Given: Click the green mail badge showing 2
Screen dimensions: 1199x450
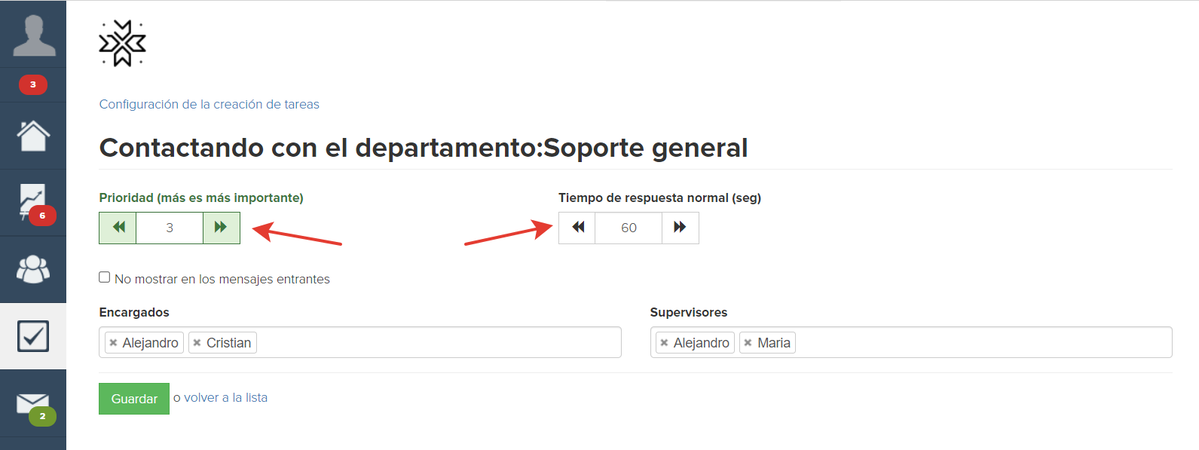Looking at the screenshot, I should coord(42,417).
